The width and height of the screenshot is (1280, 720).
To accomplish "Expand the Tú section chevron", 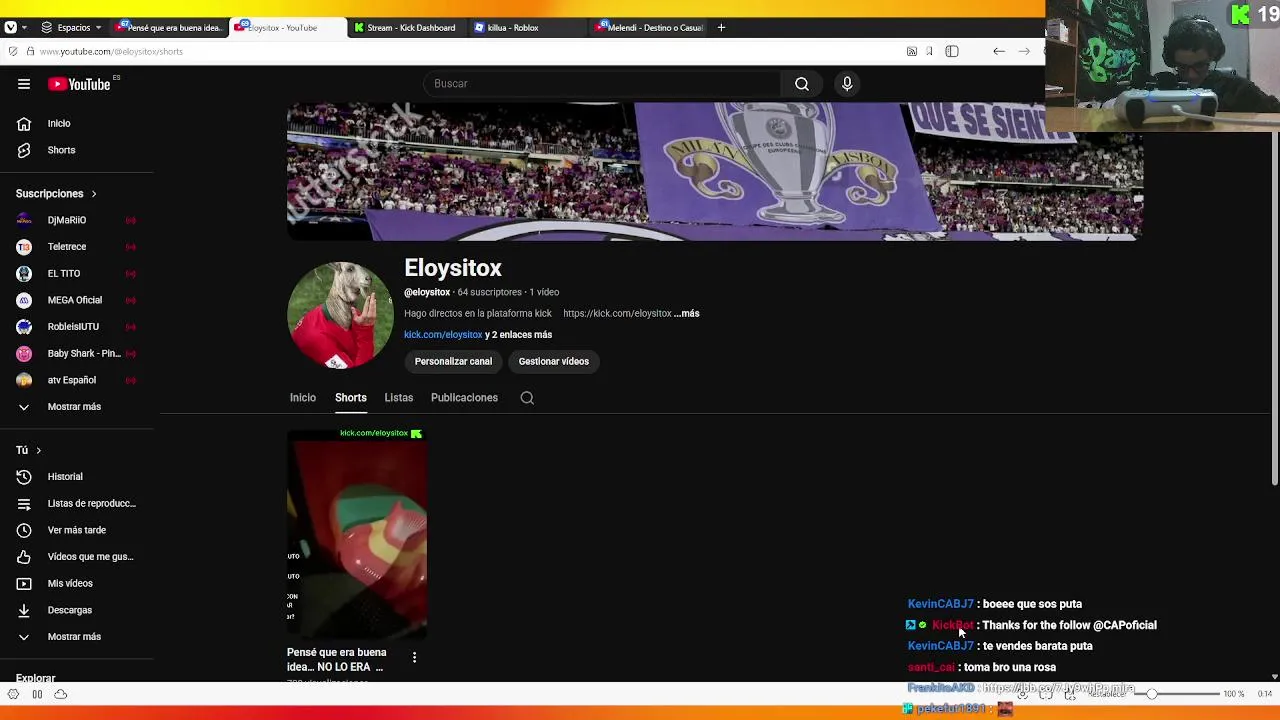I will [x=38, y=451].
